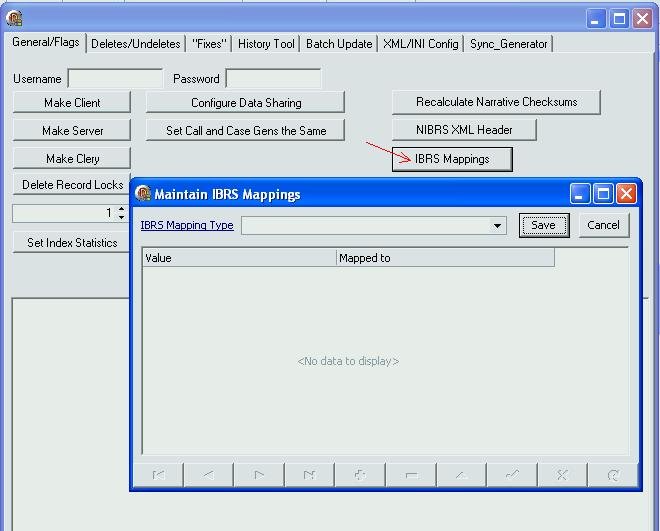
Task: Click the insert record plus button
Action: point(360,475)
